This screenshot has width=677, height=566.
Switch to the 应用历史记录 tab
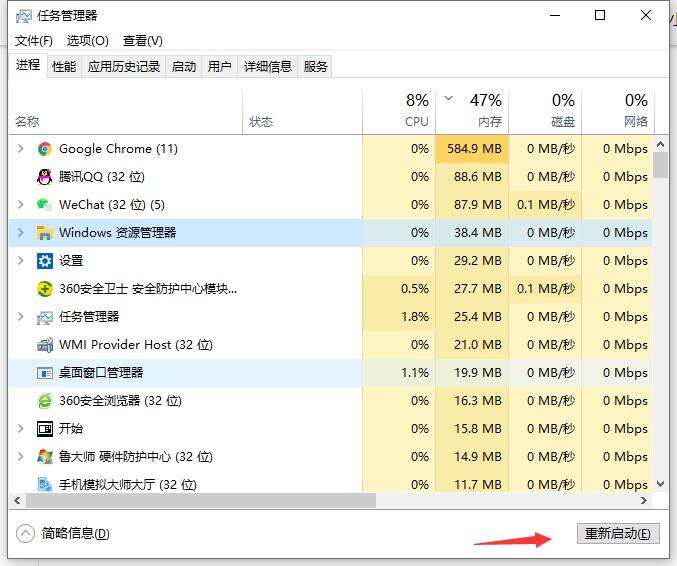point(123,66)
